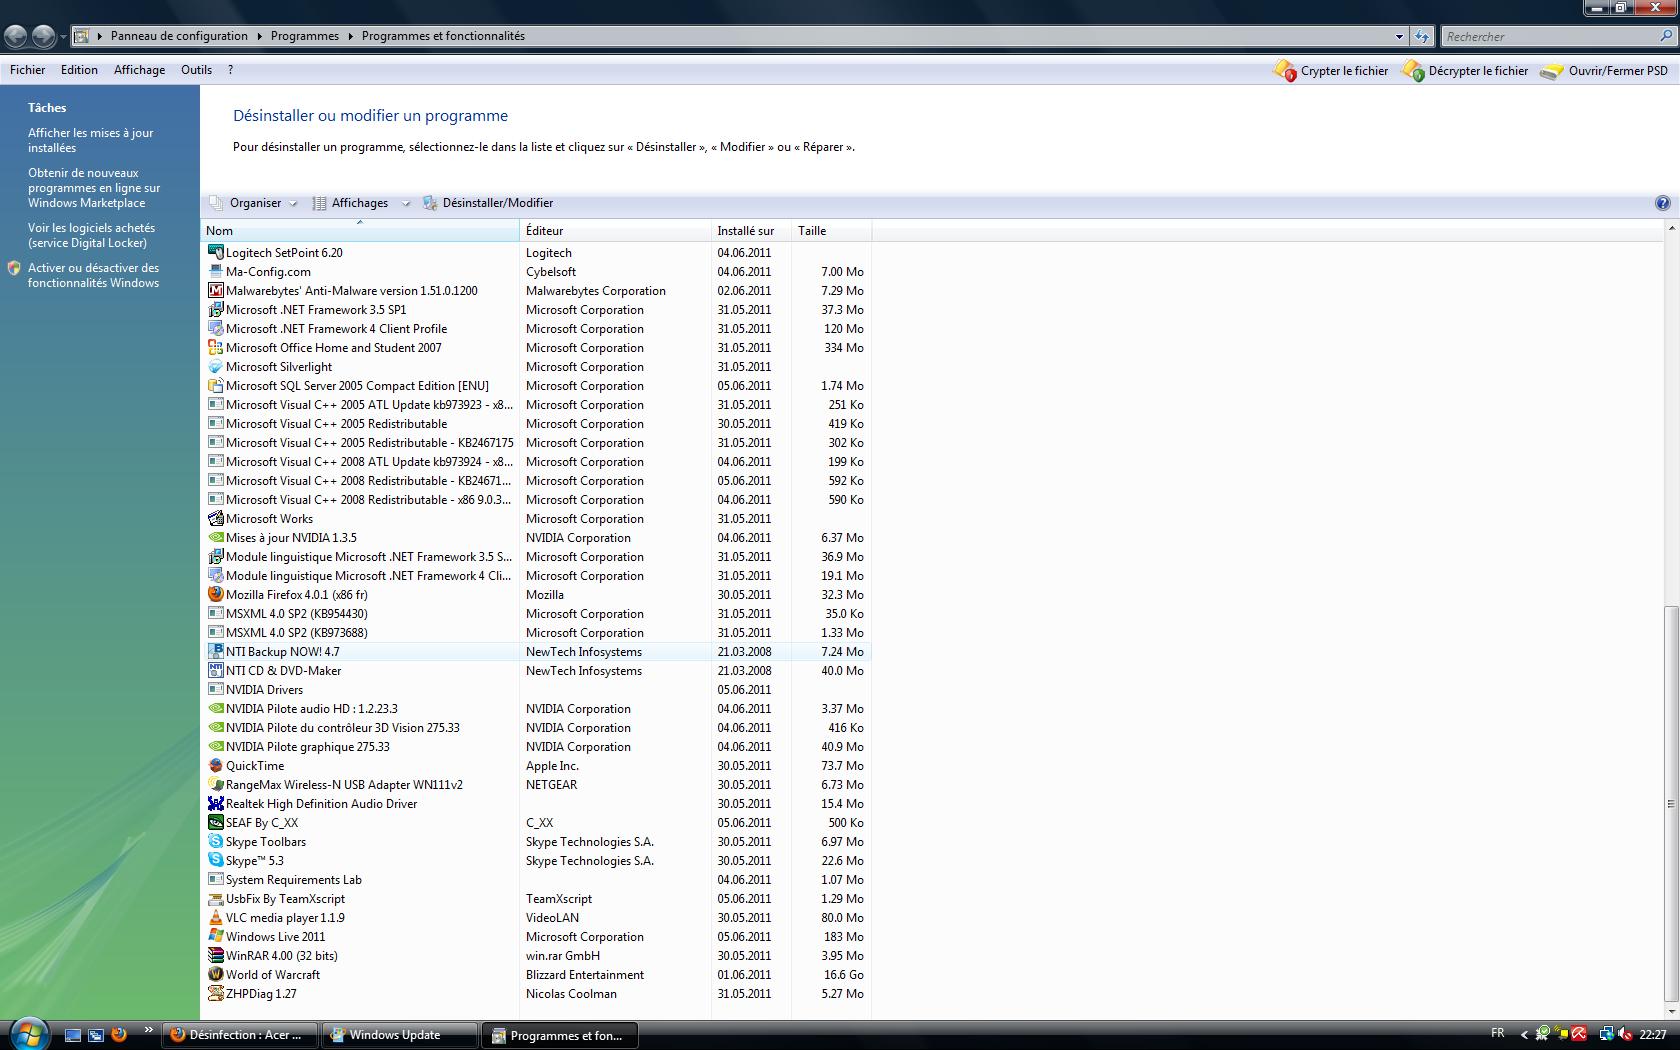Viewport: 1680px width, 1050px height.
Task: Open help with the blue question mark icon
Action: (1662, 203)
